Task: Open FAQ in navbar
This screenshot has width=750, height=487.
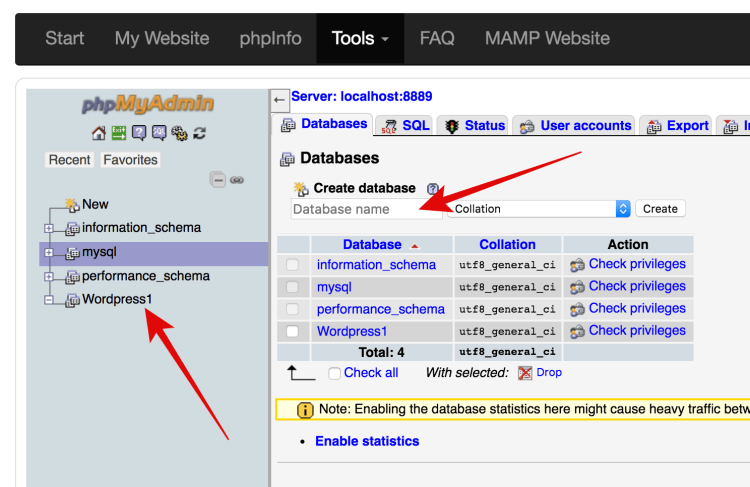Action: pos(437,38)
